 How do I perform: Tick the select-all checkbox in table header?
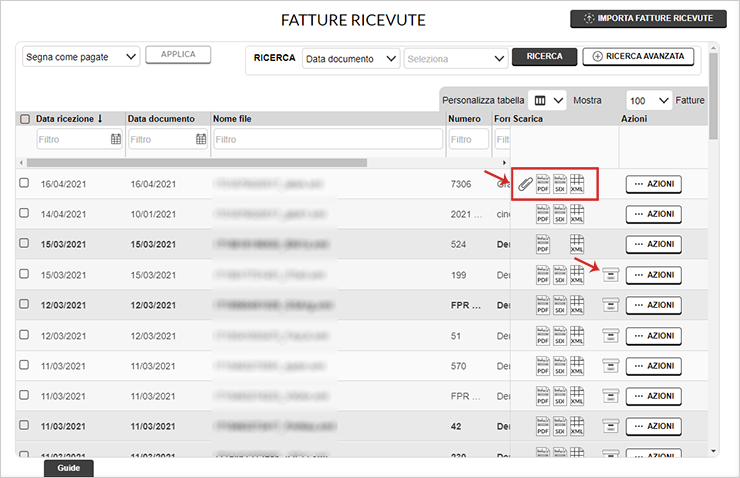(x=25, y=119)
